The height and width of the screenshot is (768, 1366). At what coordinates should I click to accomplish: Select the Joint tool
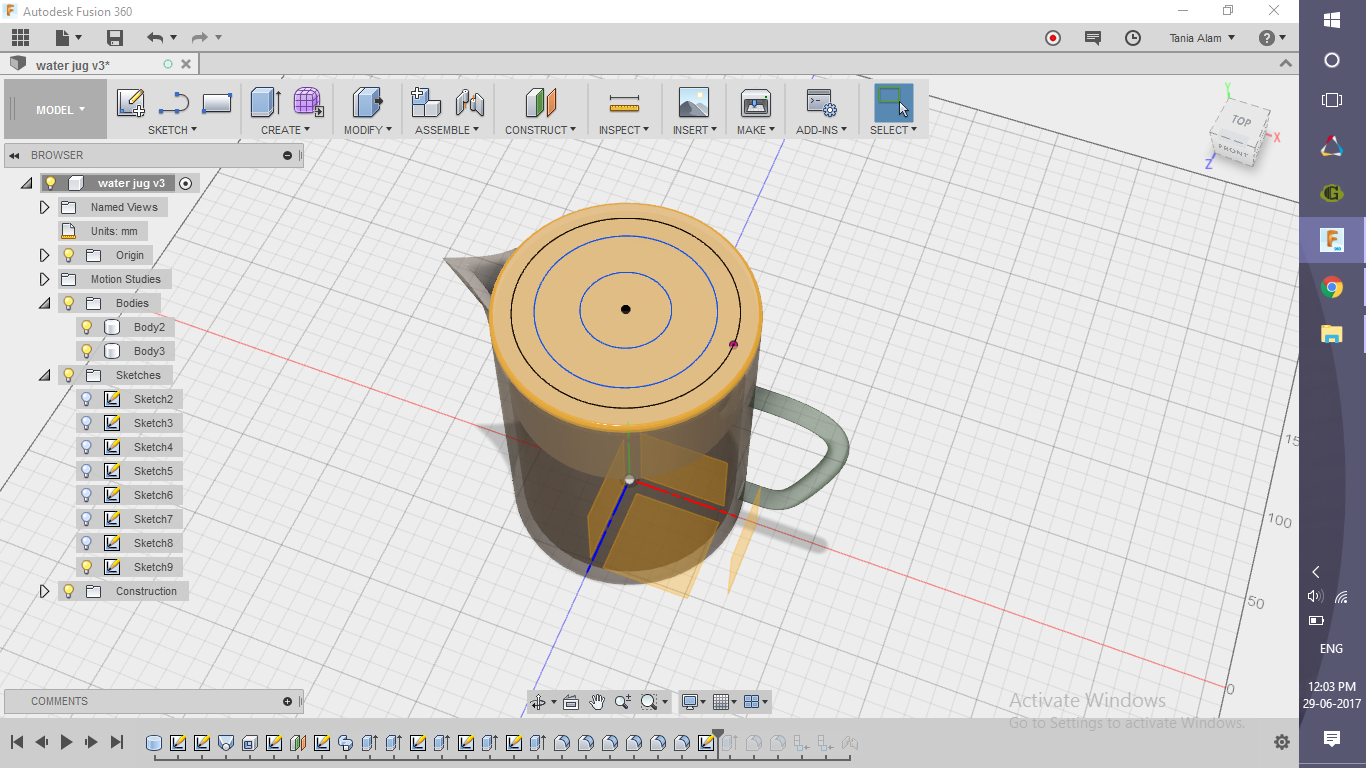click(470, 103)
